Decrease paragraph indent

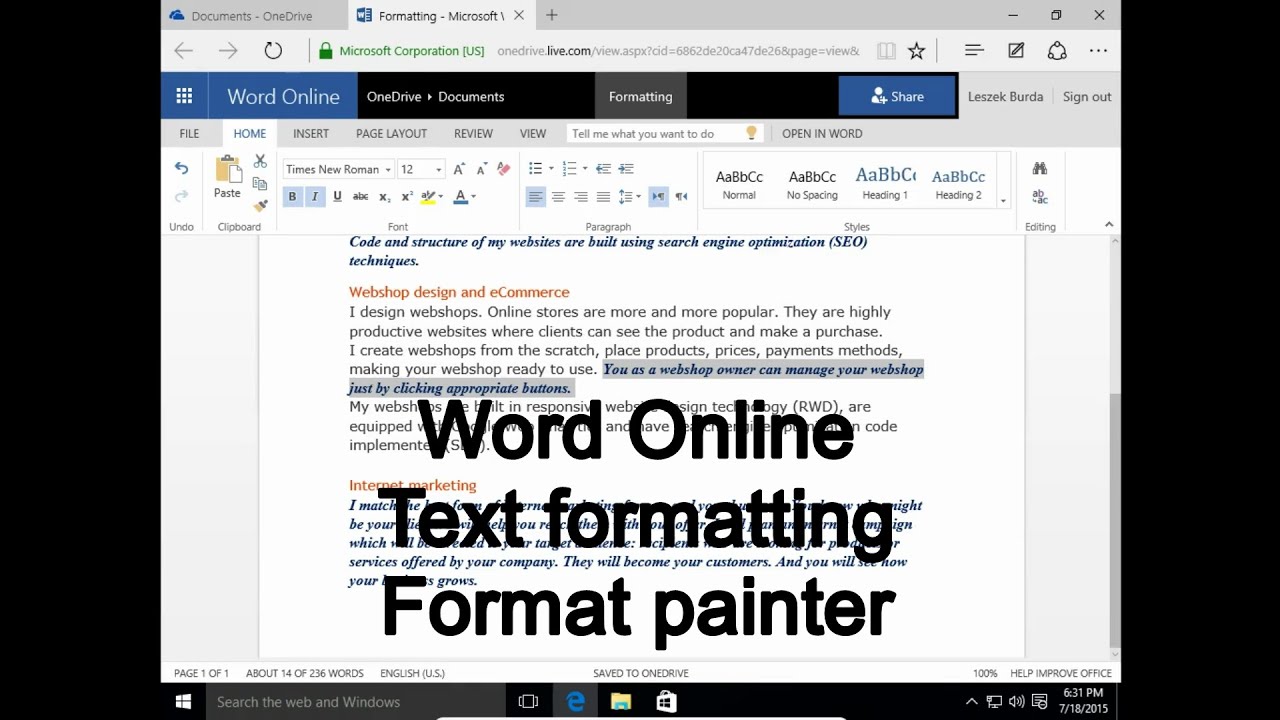(603, 169)
